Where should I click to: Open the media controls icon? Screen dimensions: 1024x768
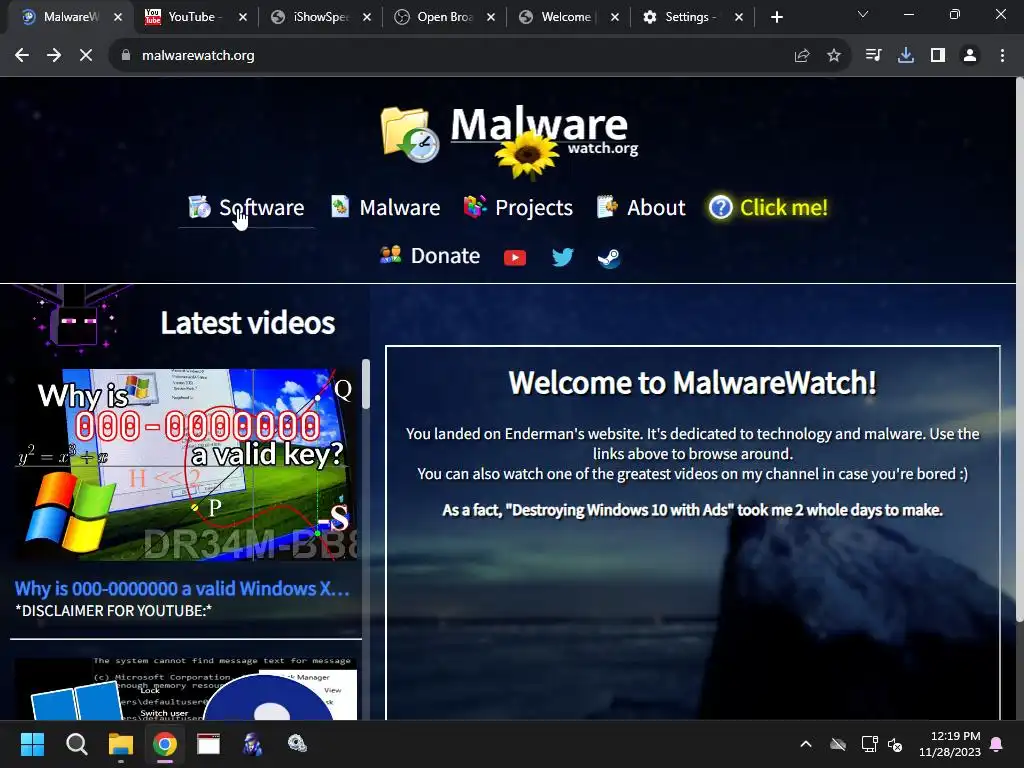pyautogui.click(x=873, y=56)
